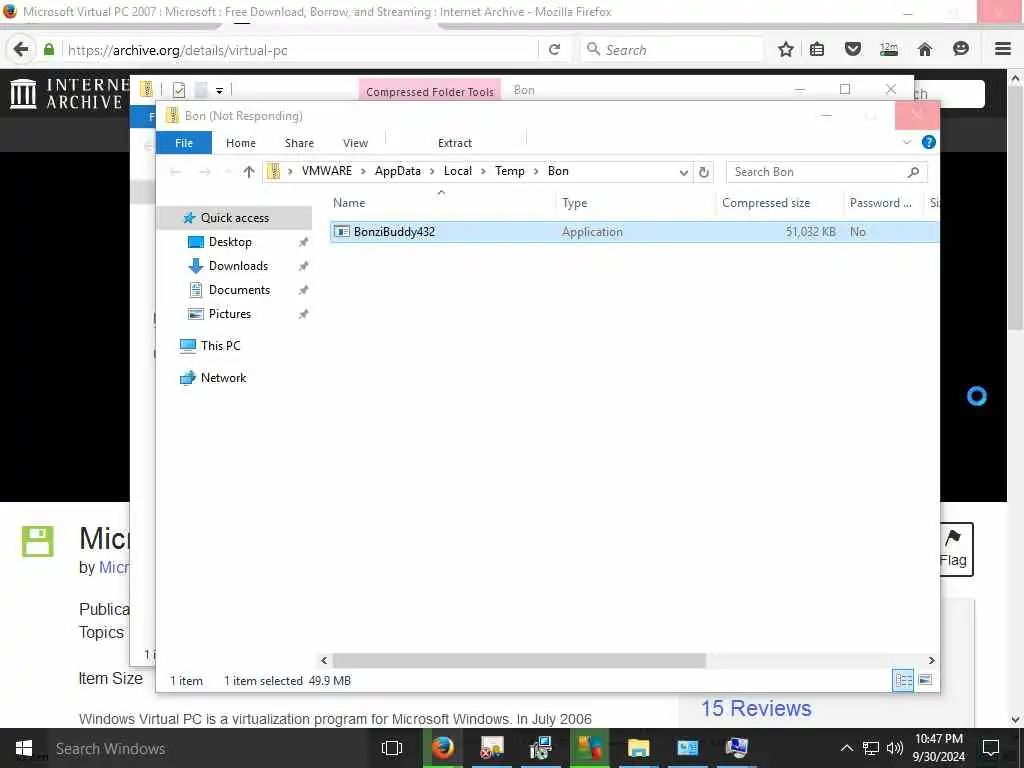1024x768 pixels.
Task: Click horizontal scrollbar right arrow
Action: point(932,661)
